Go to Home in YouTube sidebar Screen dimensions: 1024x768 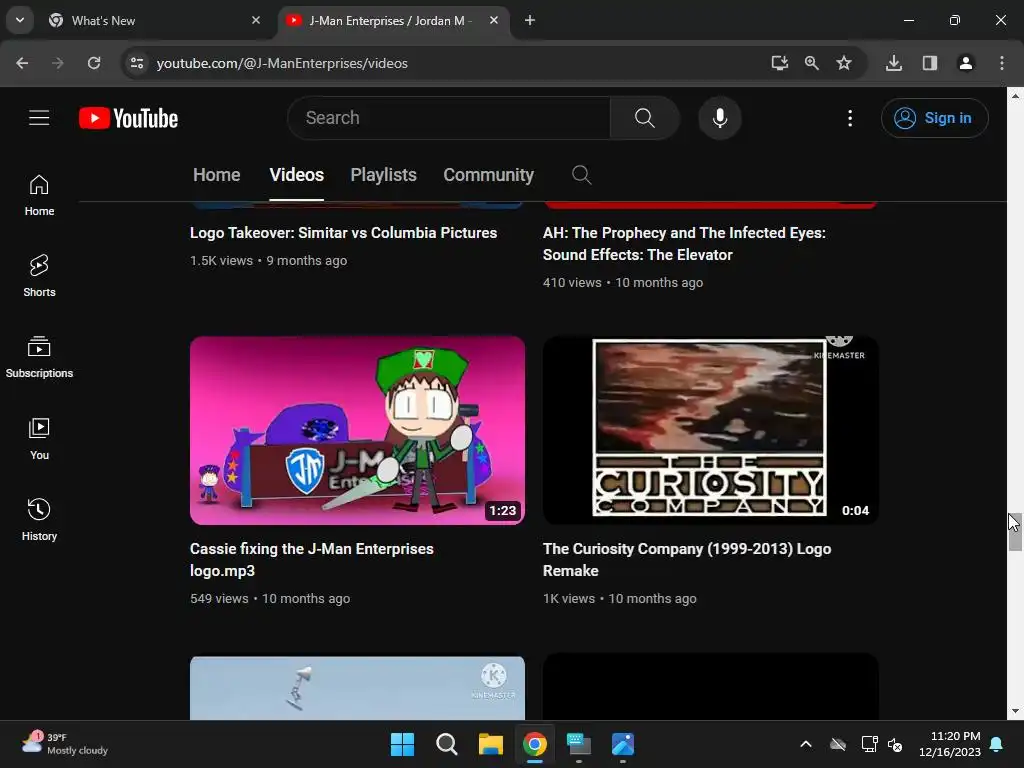click(x=39, y=195)
